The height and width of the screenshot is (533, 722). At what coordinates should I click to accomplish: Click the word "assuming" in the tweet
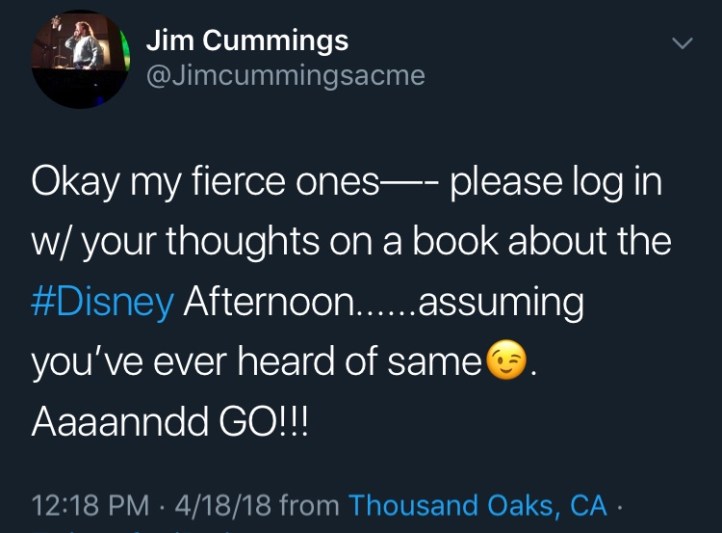pos(500,302)
